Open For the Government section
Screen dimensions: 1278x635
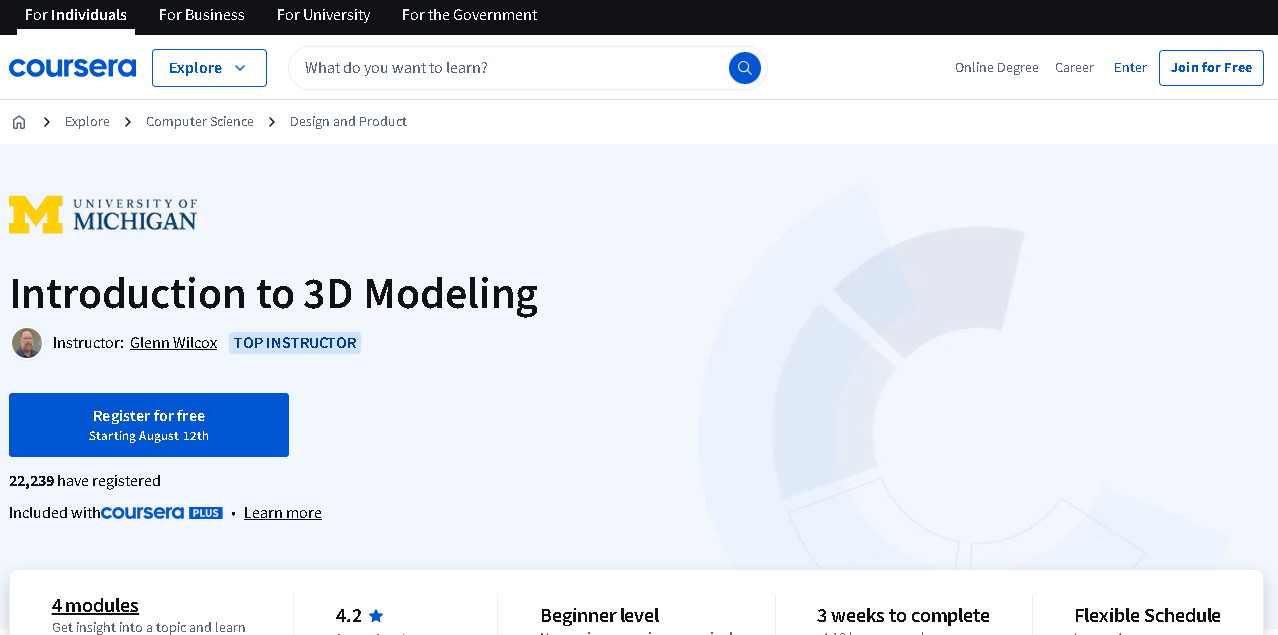[469, 15]
